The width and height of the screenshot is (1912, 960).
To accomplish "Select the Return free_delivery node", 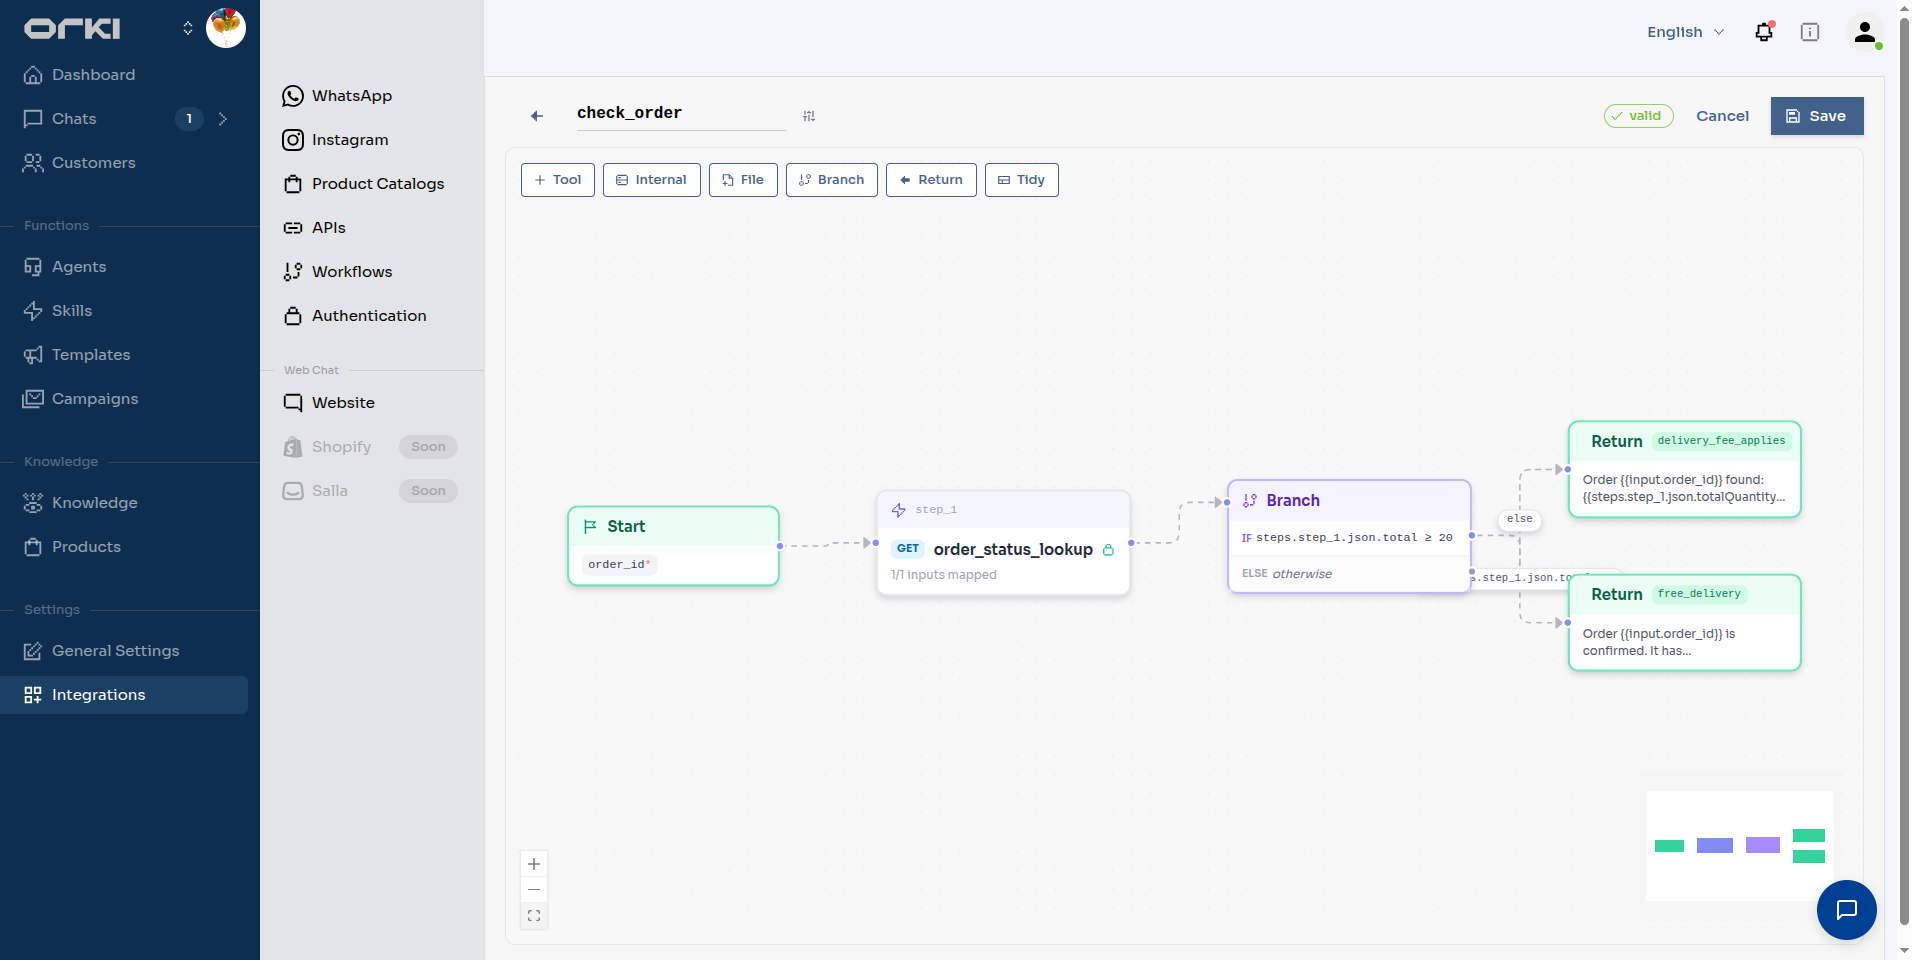I will pos(1685,622).
